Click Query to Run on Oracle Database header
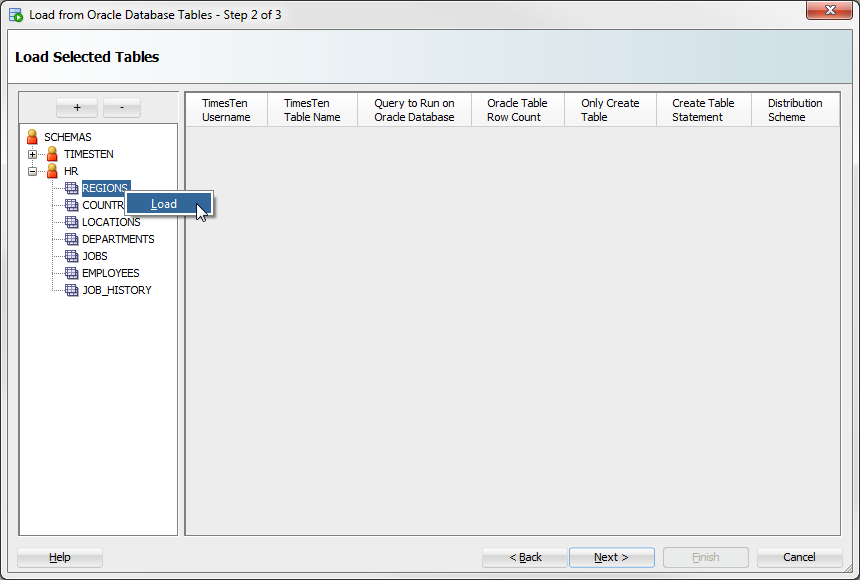The height and width of the screenshot is (580, 860). [x=415, y=110]
